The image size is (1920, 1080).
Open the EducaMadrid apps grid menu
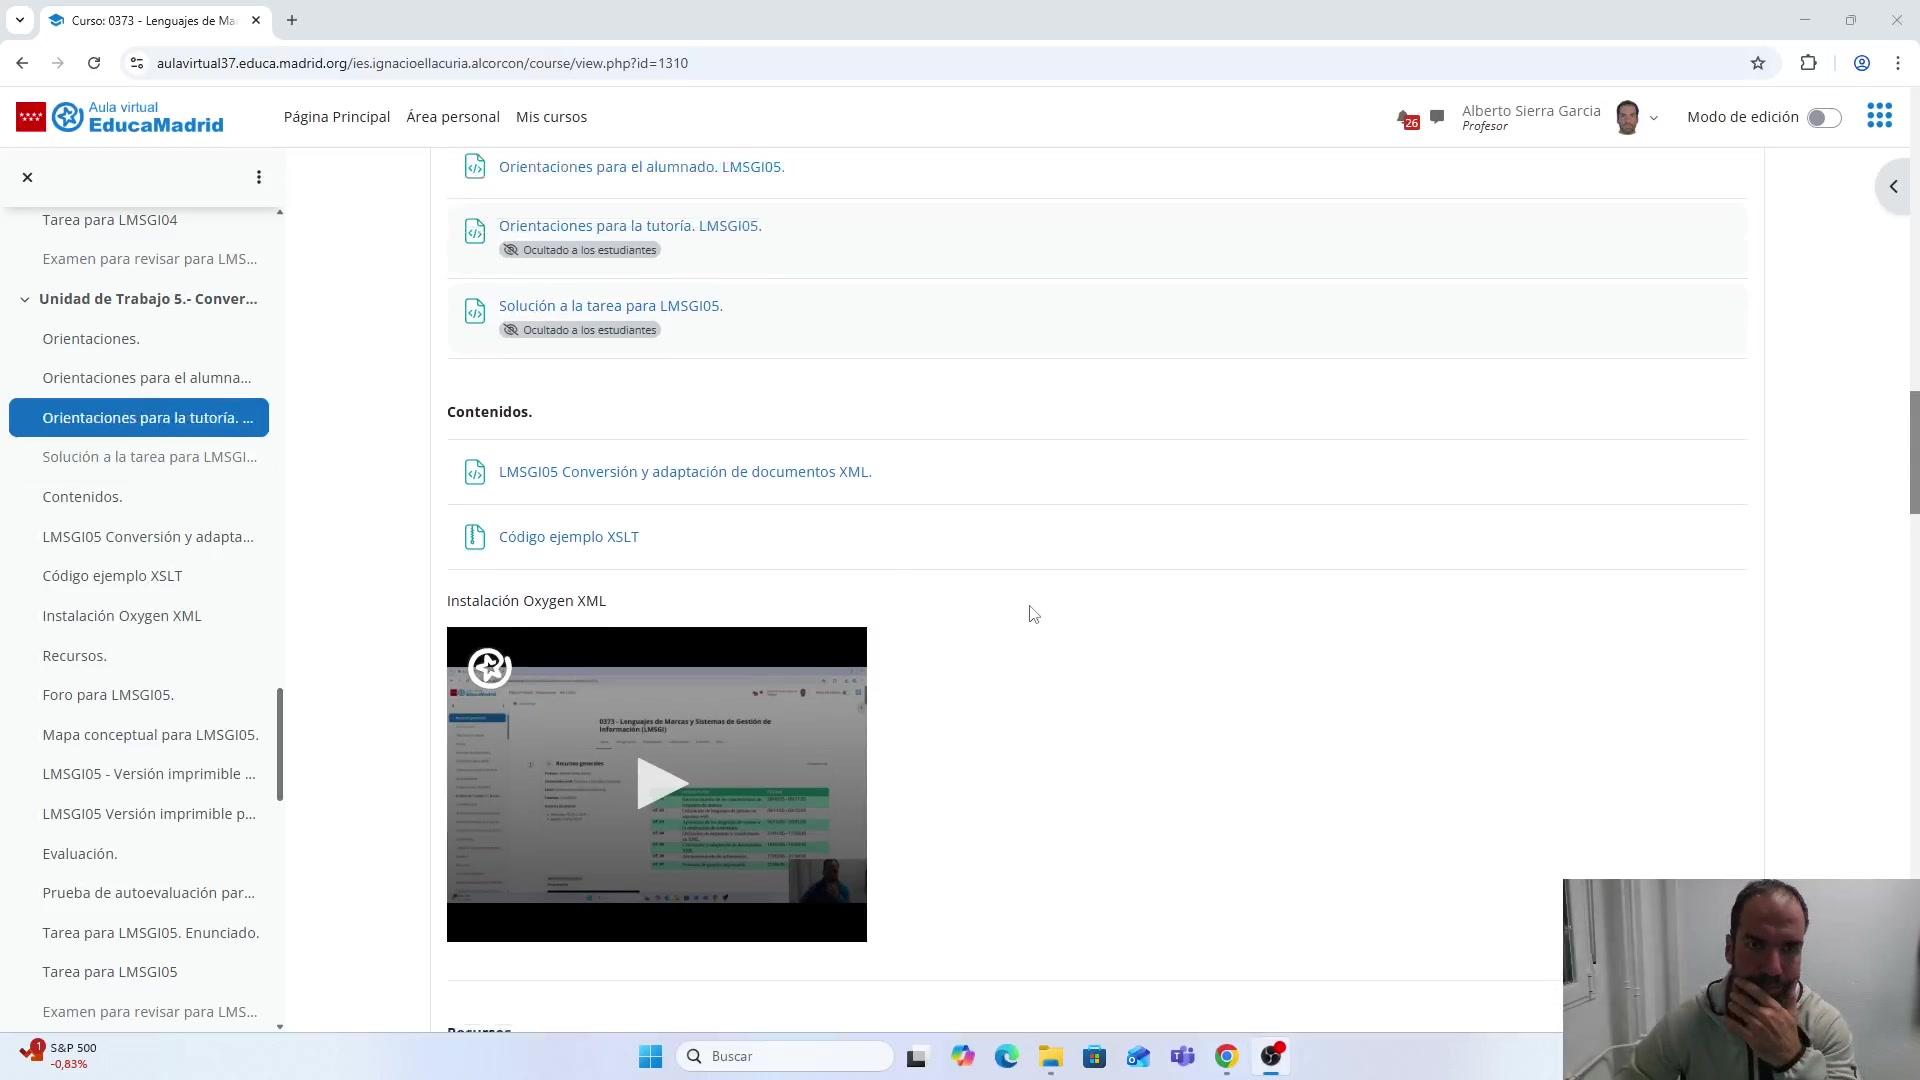tap(1879, 116)
